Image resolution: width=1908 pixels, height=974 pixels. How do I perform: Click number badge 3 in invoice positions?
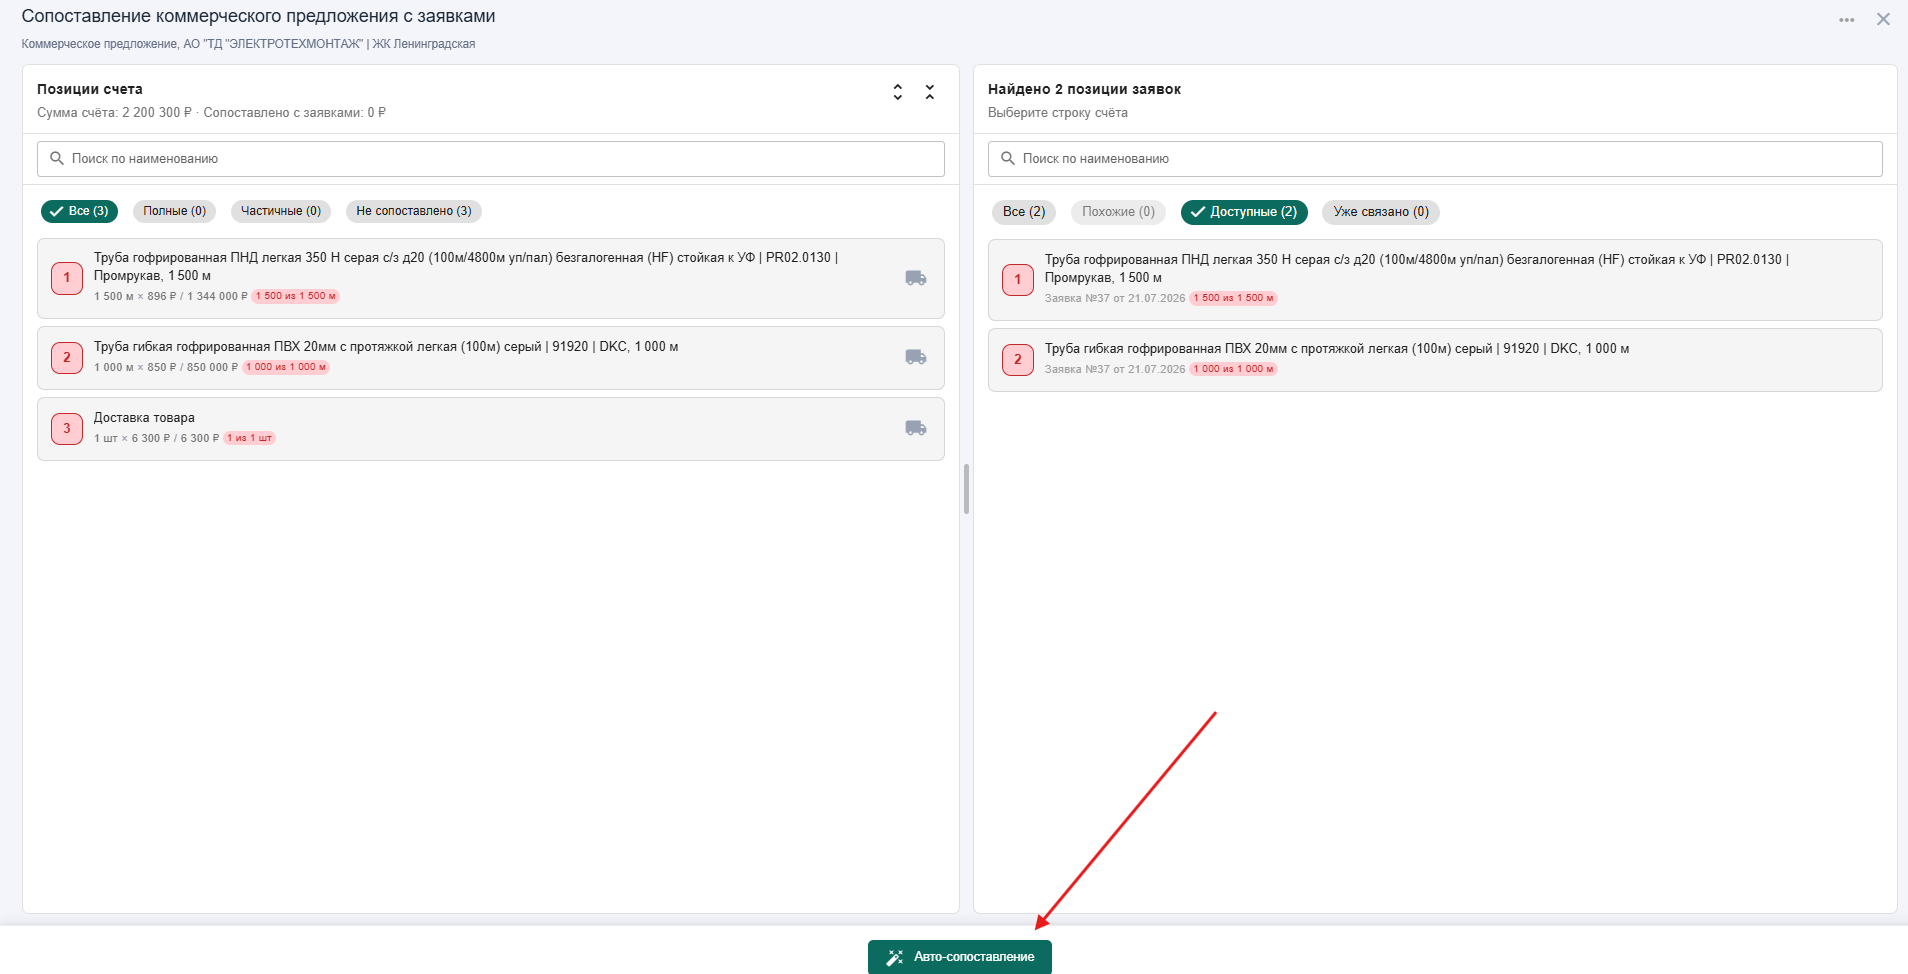pyautogui.click(x=67, y=428)
